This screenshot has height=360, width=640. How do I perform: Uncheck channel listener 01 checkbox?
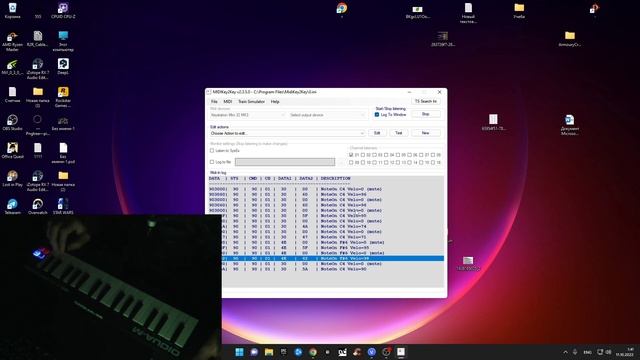(351, 155)
